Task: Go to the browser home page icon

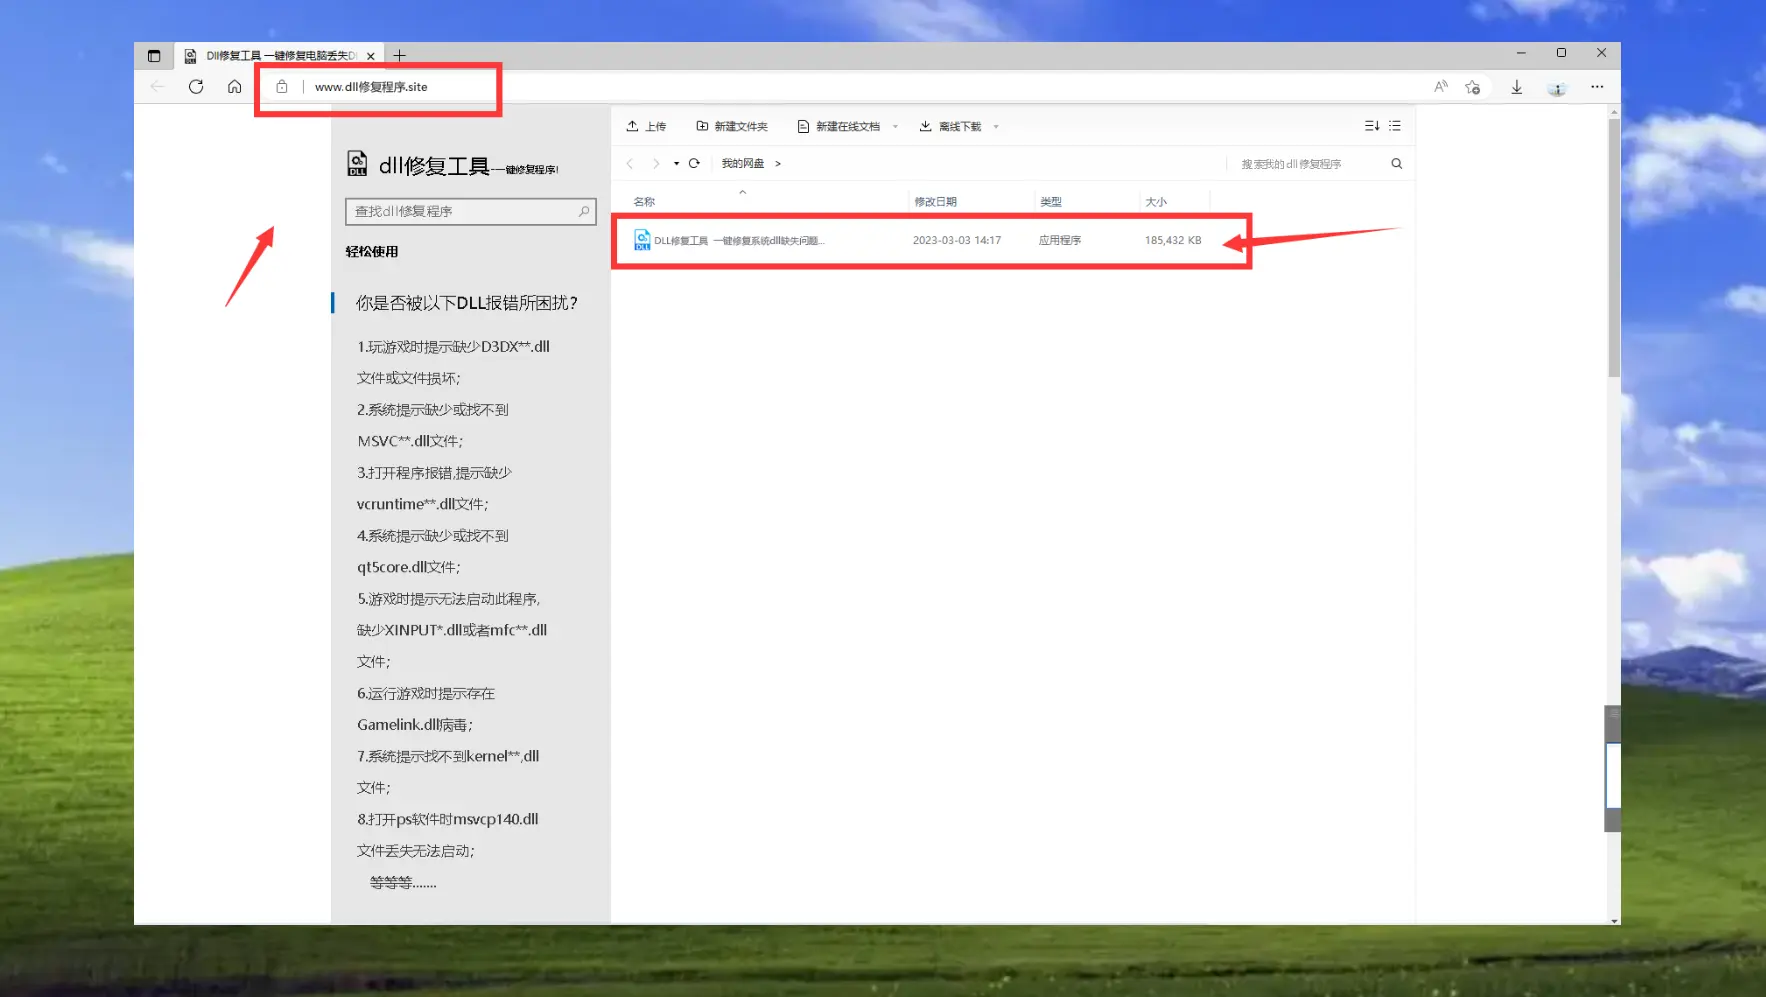Action: 234,87
